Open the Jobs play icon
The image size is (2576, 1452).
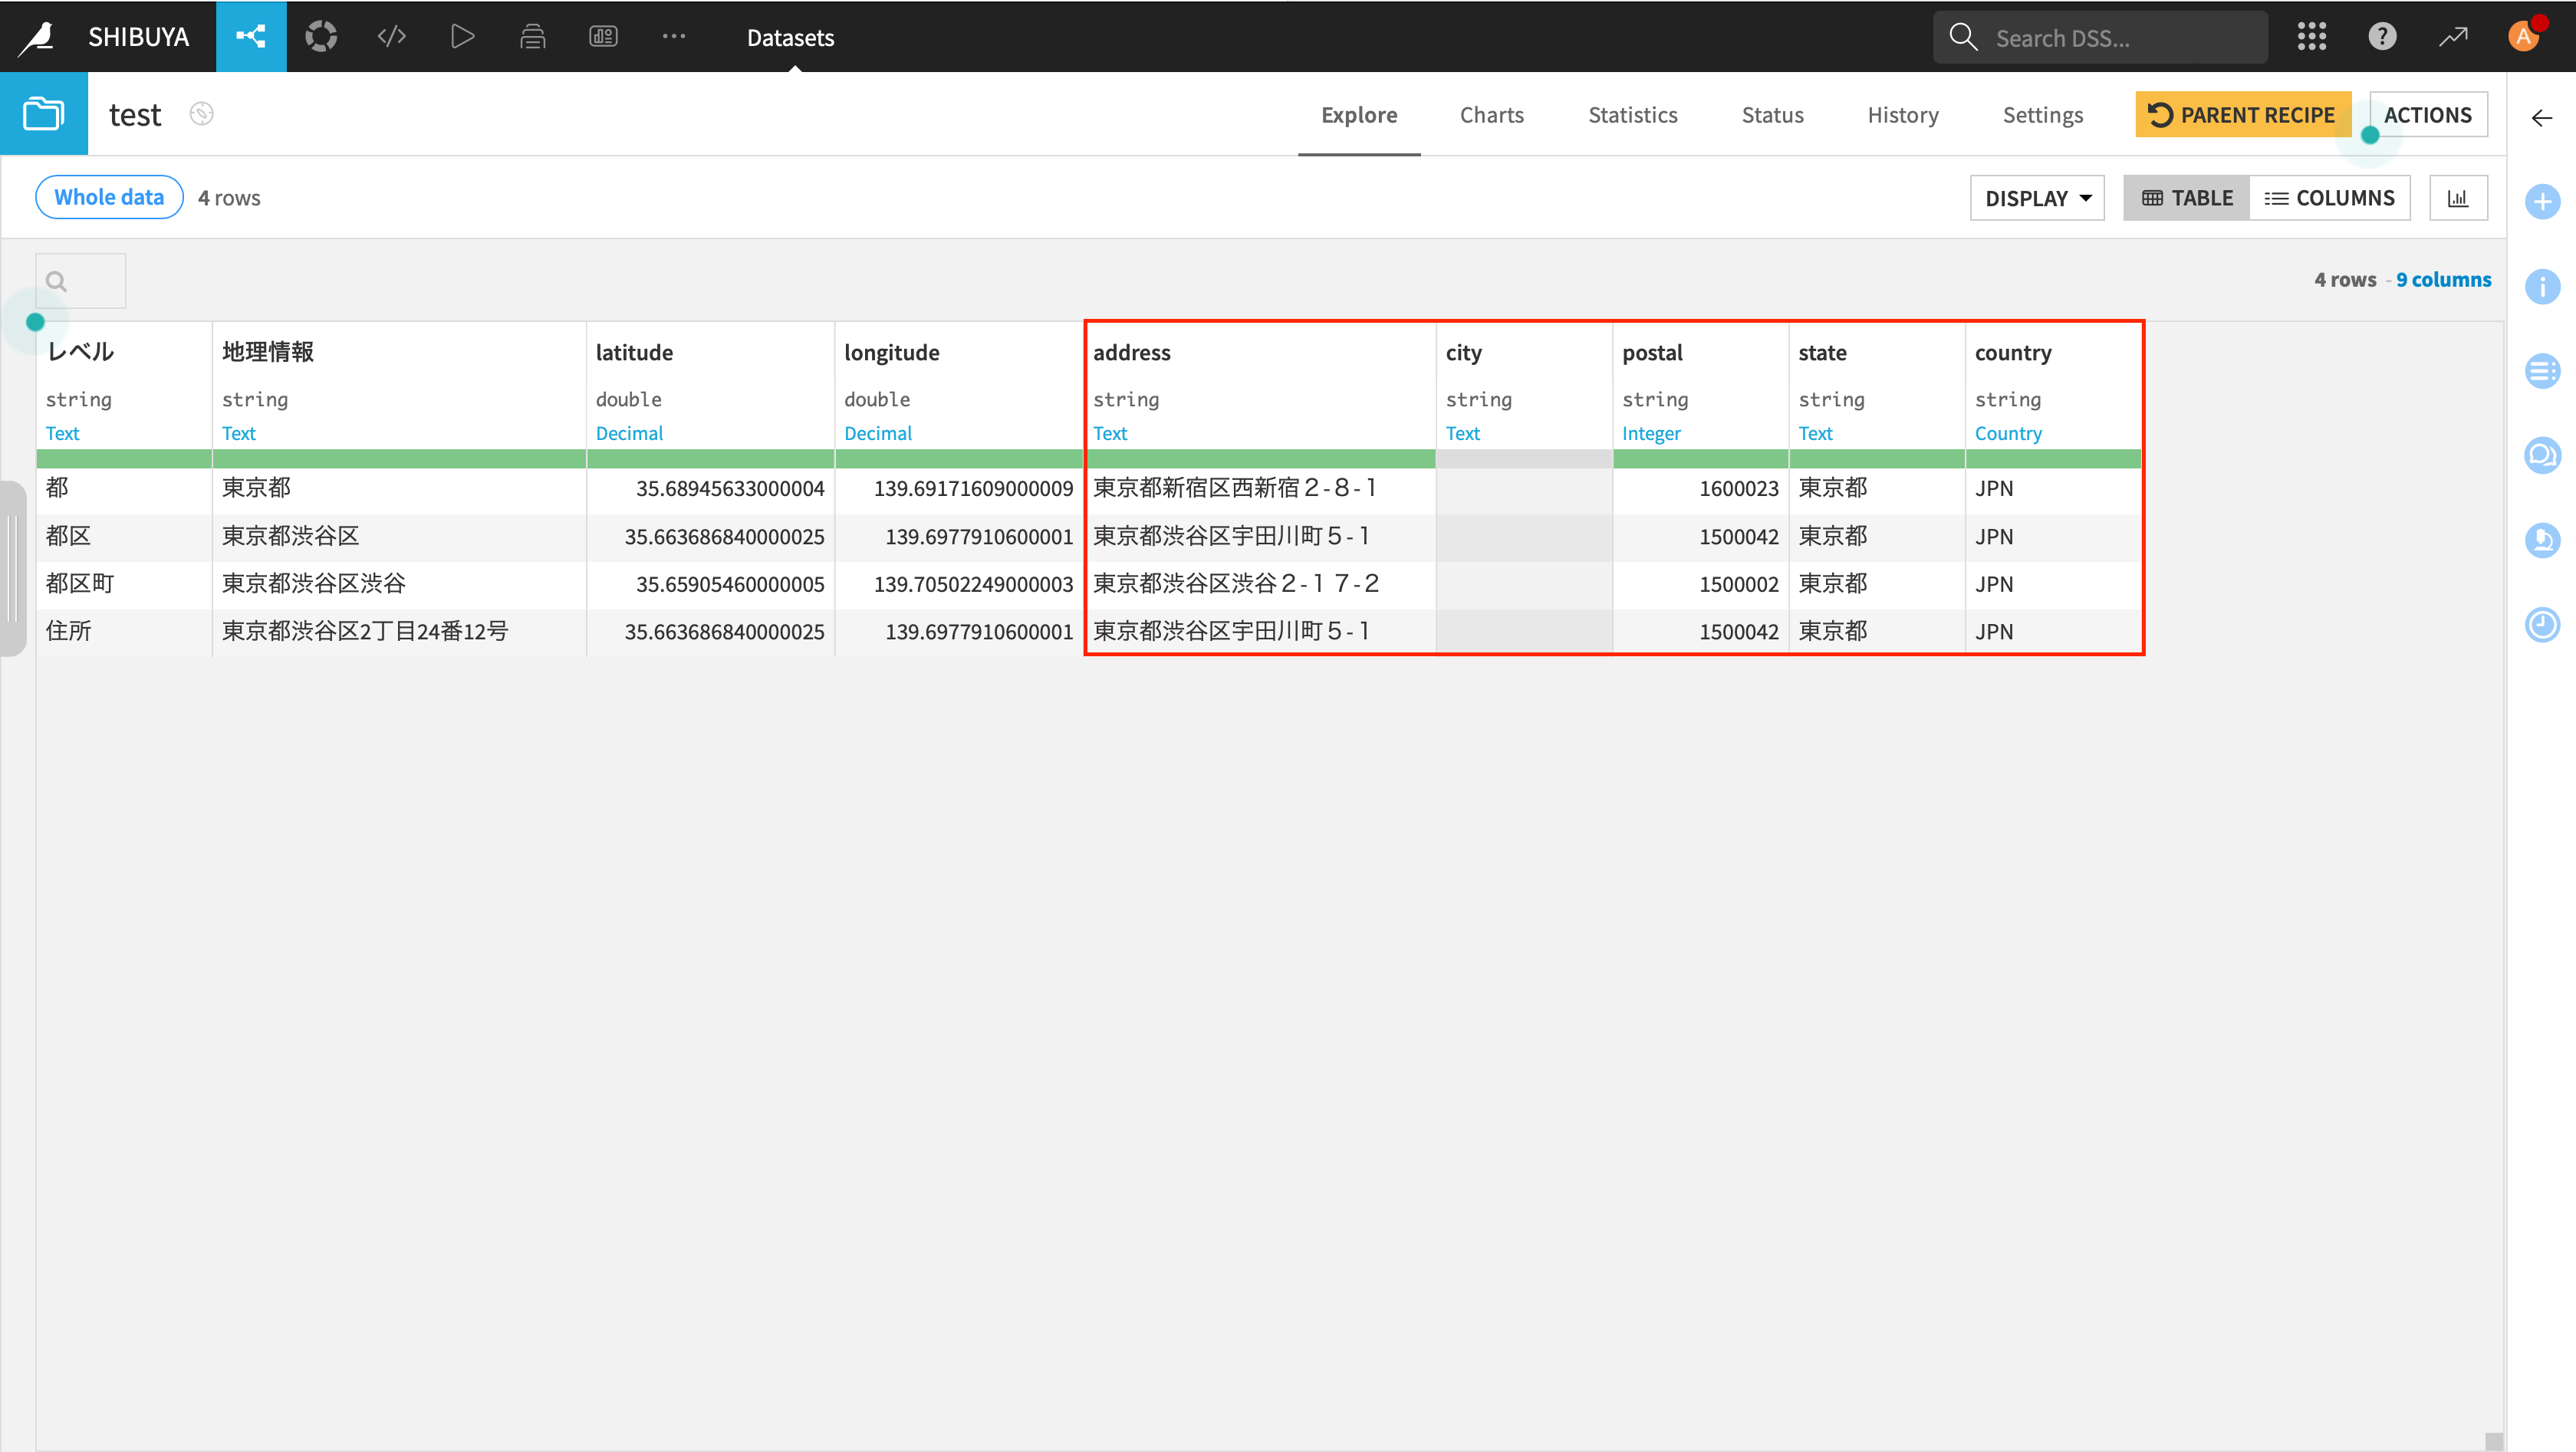tap(462, 37)
